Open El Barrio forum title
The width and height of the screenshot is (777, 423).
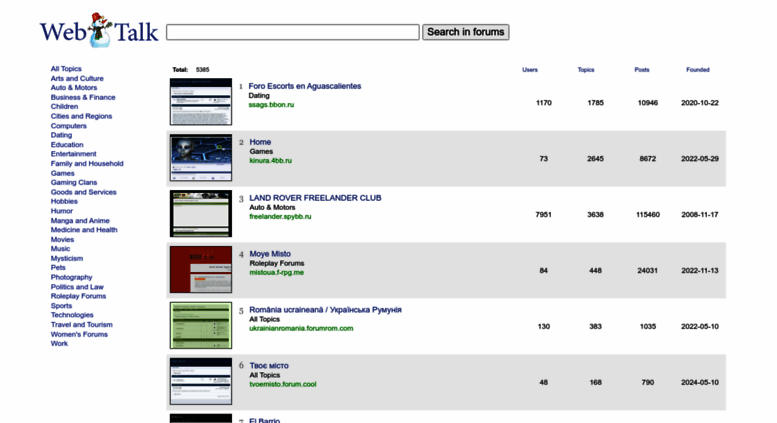coord(265,421)
